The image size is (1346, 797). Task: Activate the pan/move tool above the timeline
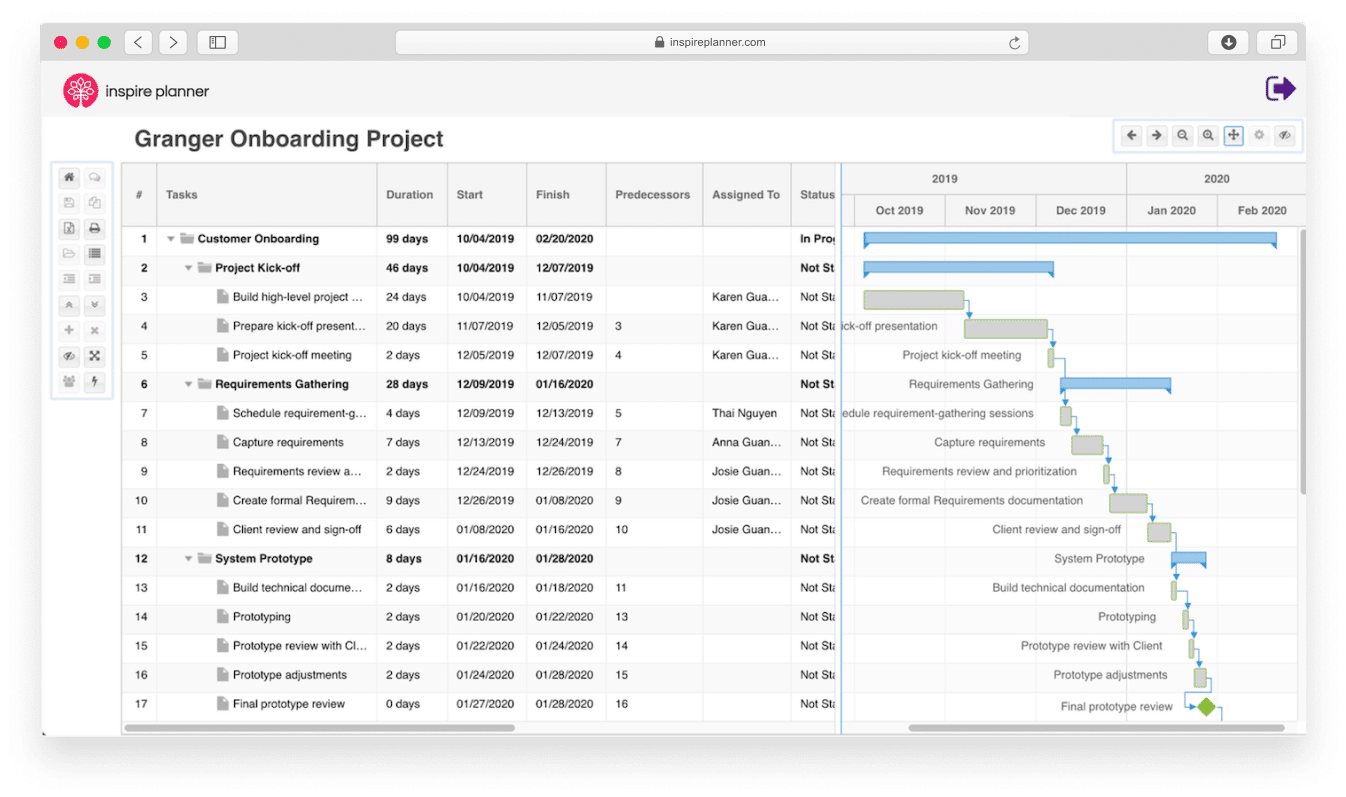(x=1234, y=134)
